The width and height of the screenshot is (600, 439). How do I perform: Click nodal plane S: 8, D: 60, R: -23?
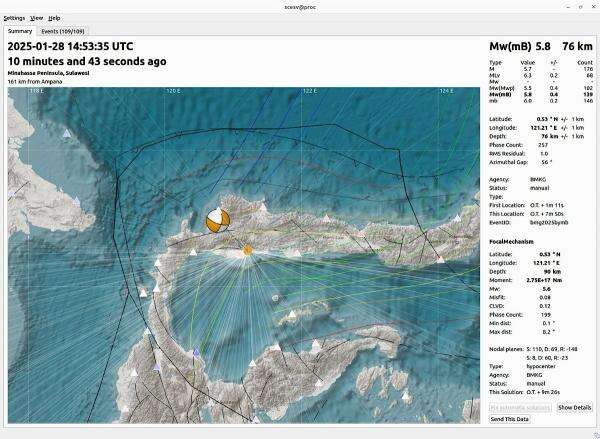pyautogui.click(x=547, y=358)
